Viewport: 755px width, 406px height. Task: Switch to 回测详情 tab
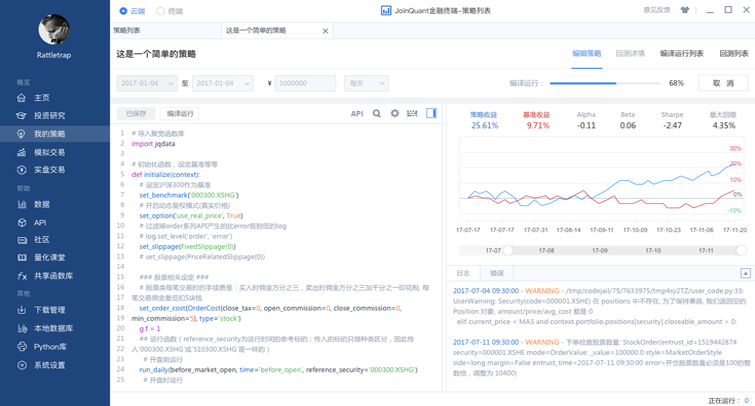coord(630,53)
